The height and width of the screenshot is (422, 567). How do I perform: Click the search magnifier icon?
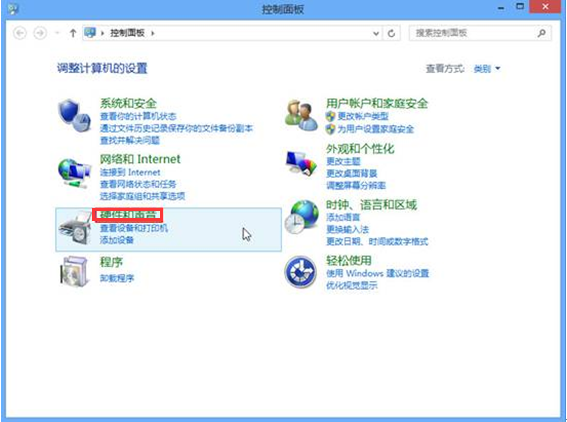click(541, 33)
